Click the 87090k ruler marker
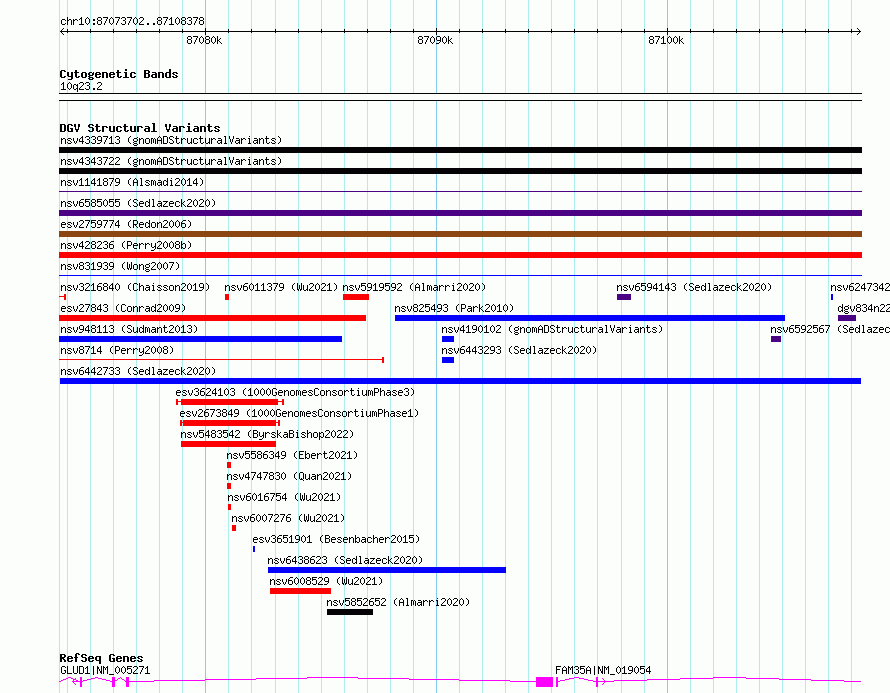 [435, 40]
